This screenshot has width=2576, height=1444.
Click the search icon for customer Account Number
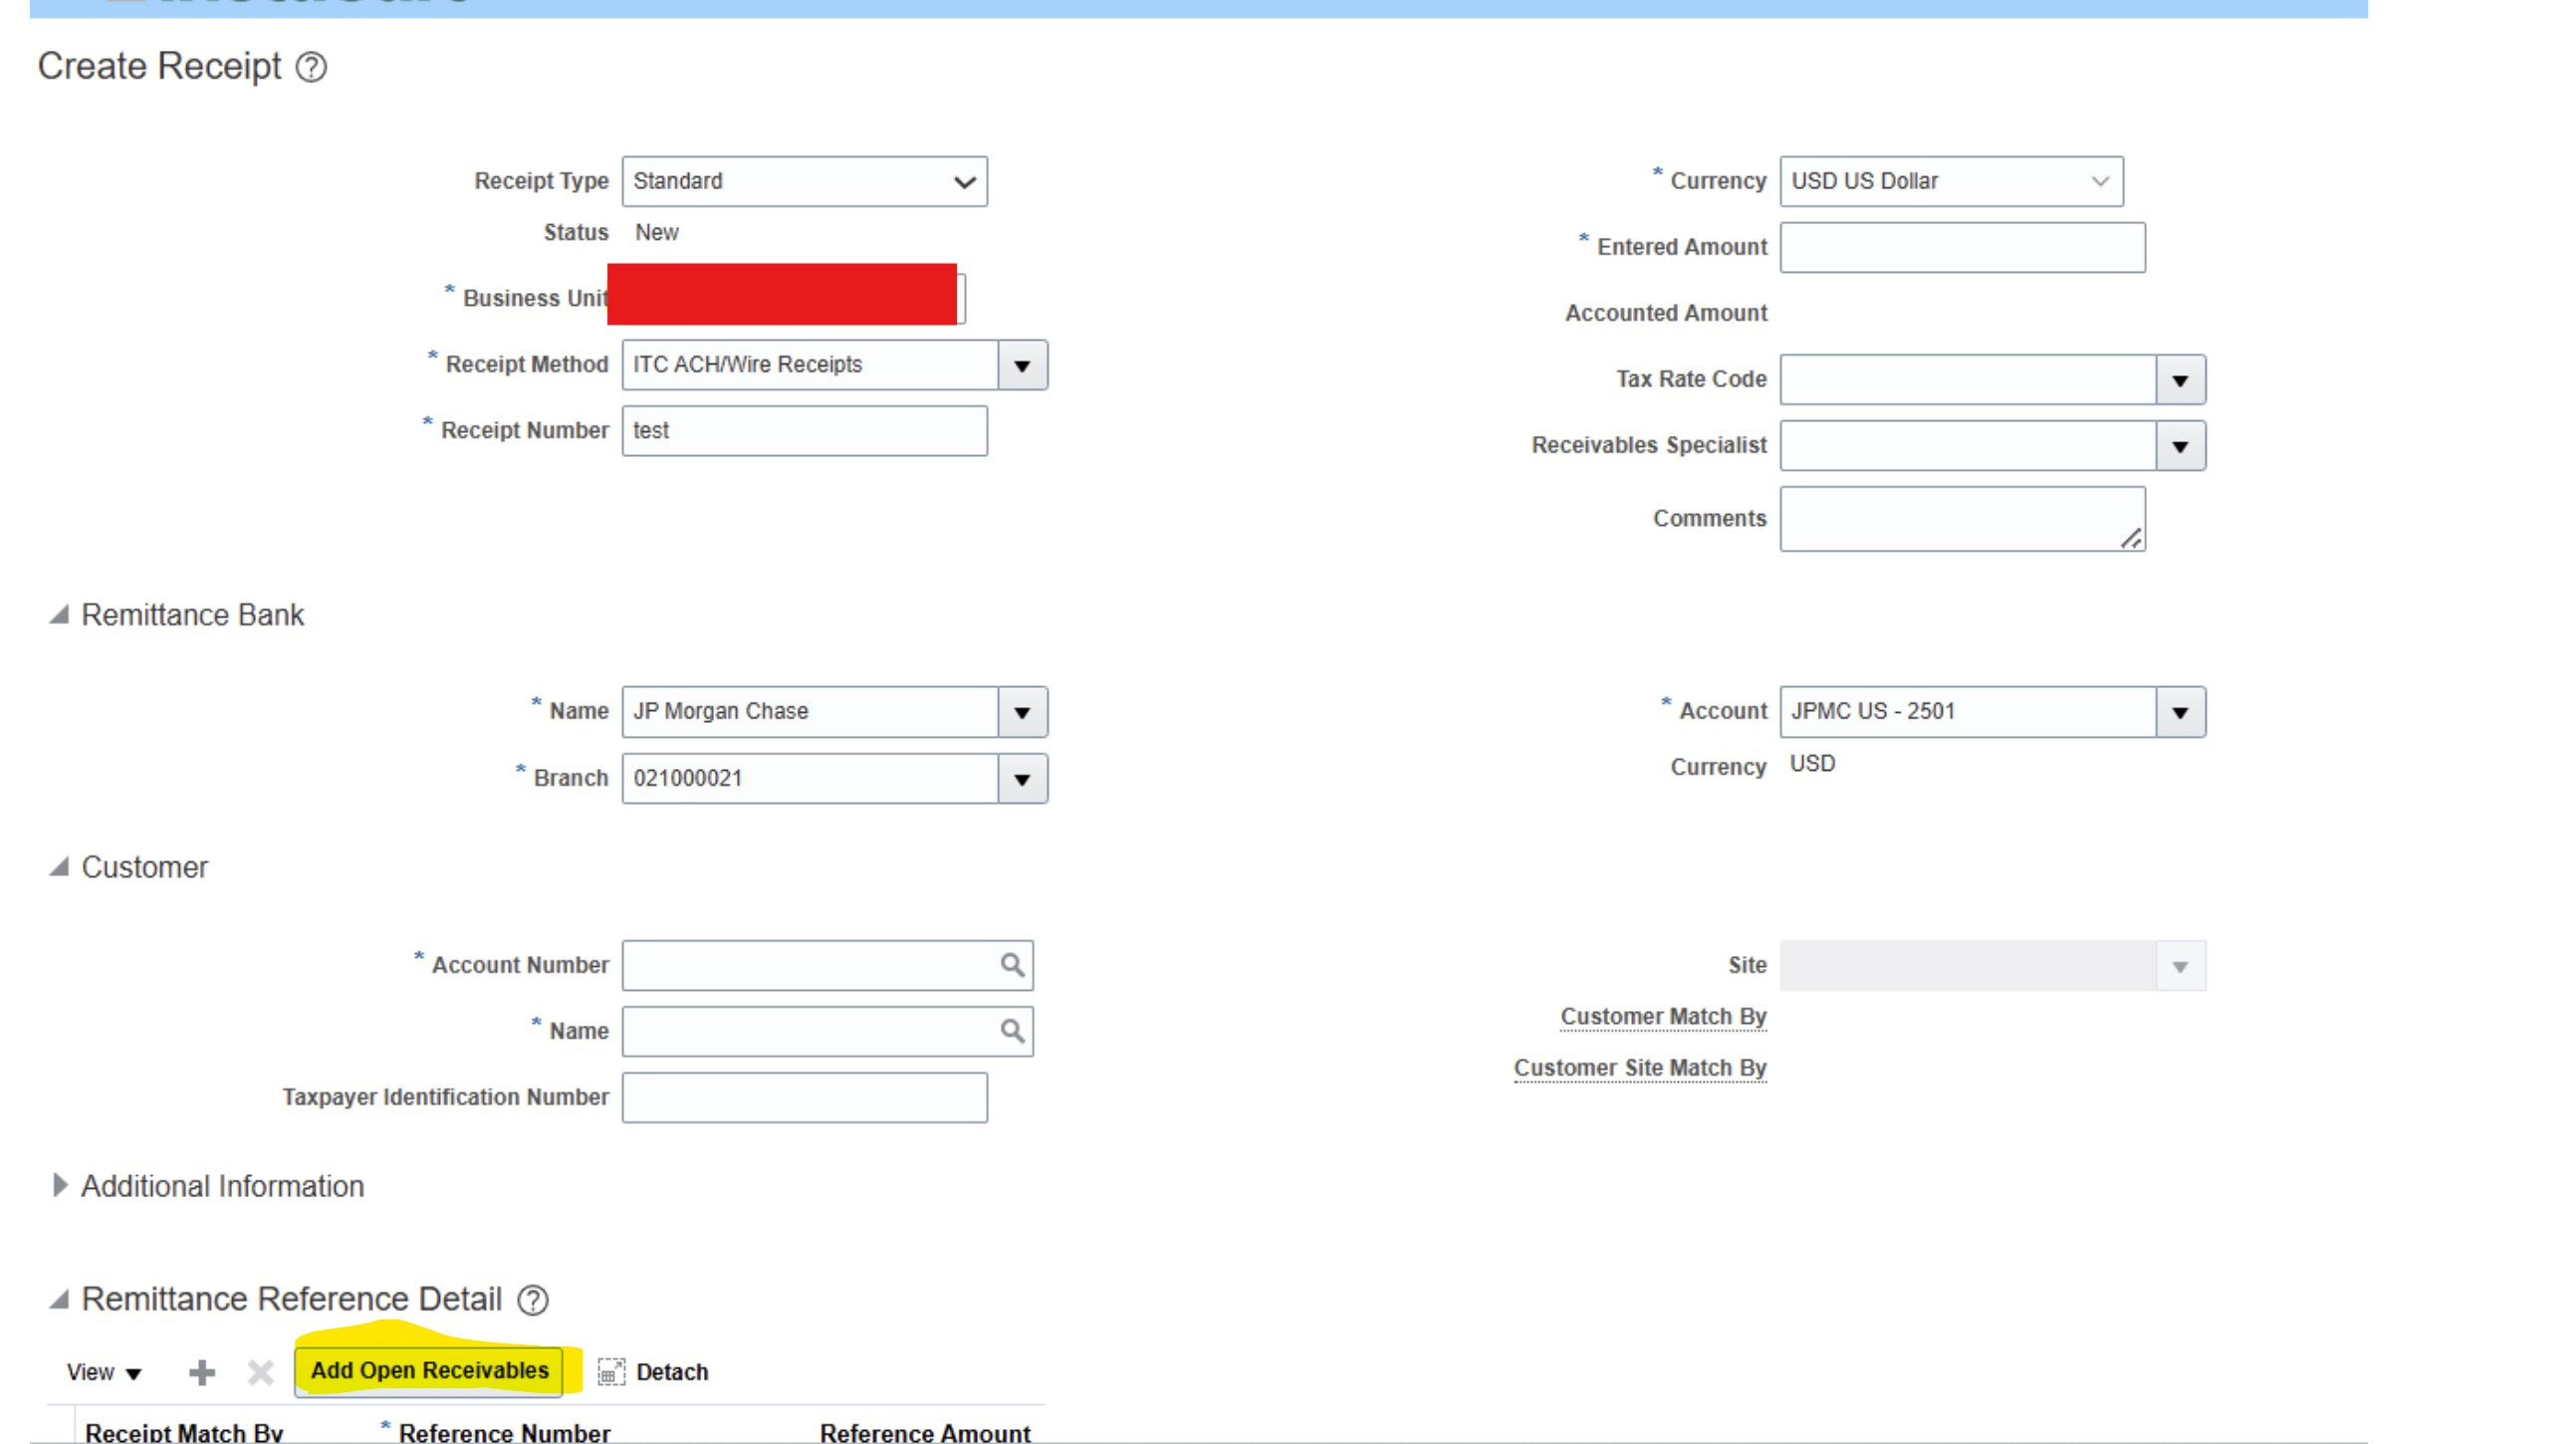tap(1012, 965)
